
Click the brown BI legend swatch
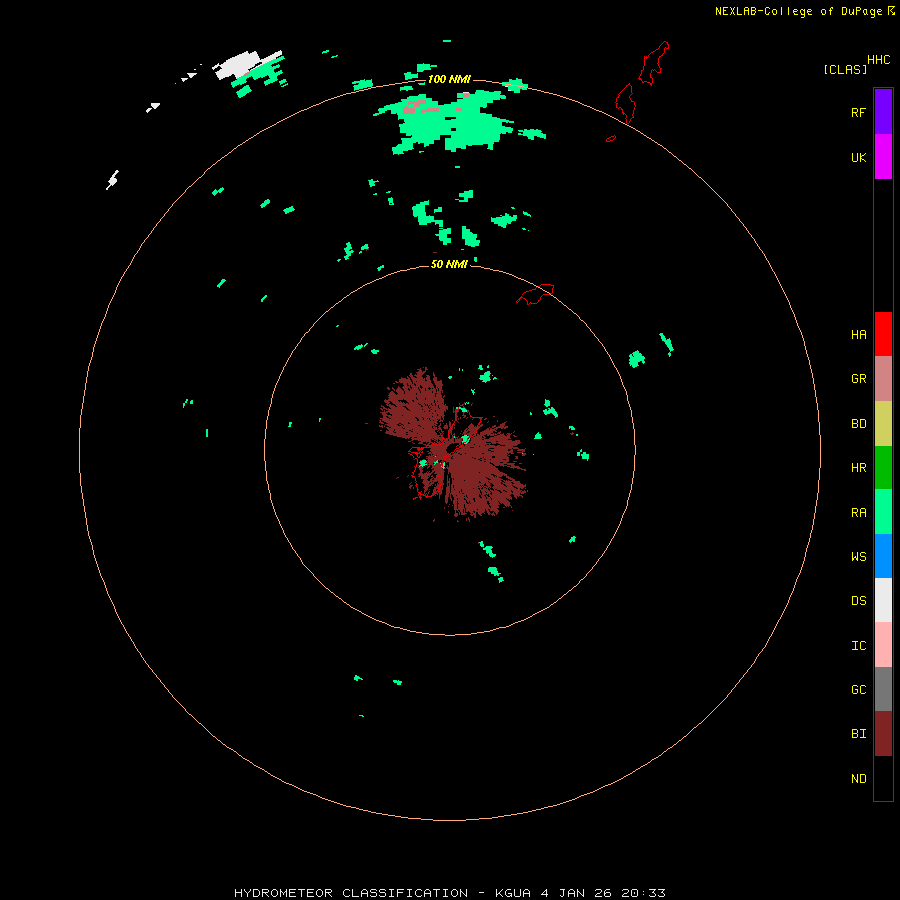click(883, 734)
